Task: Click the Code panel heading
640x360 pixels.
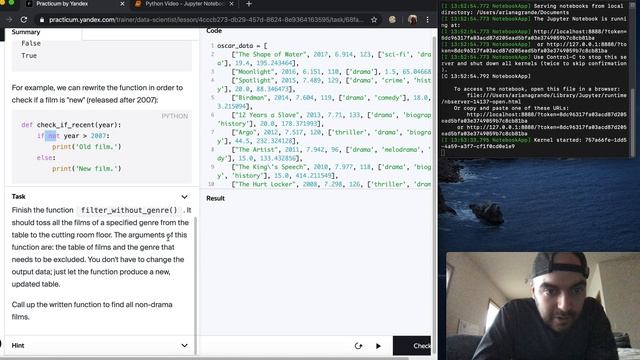Action: click(x=214, y=31)
